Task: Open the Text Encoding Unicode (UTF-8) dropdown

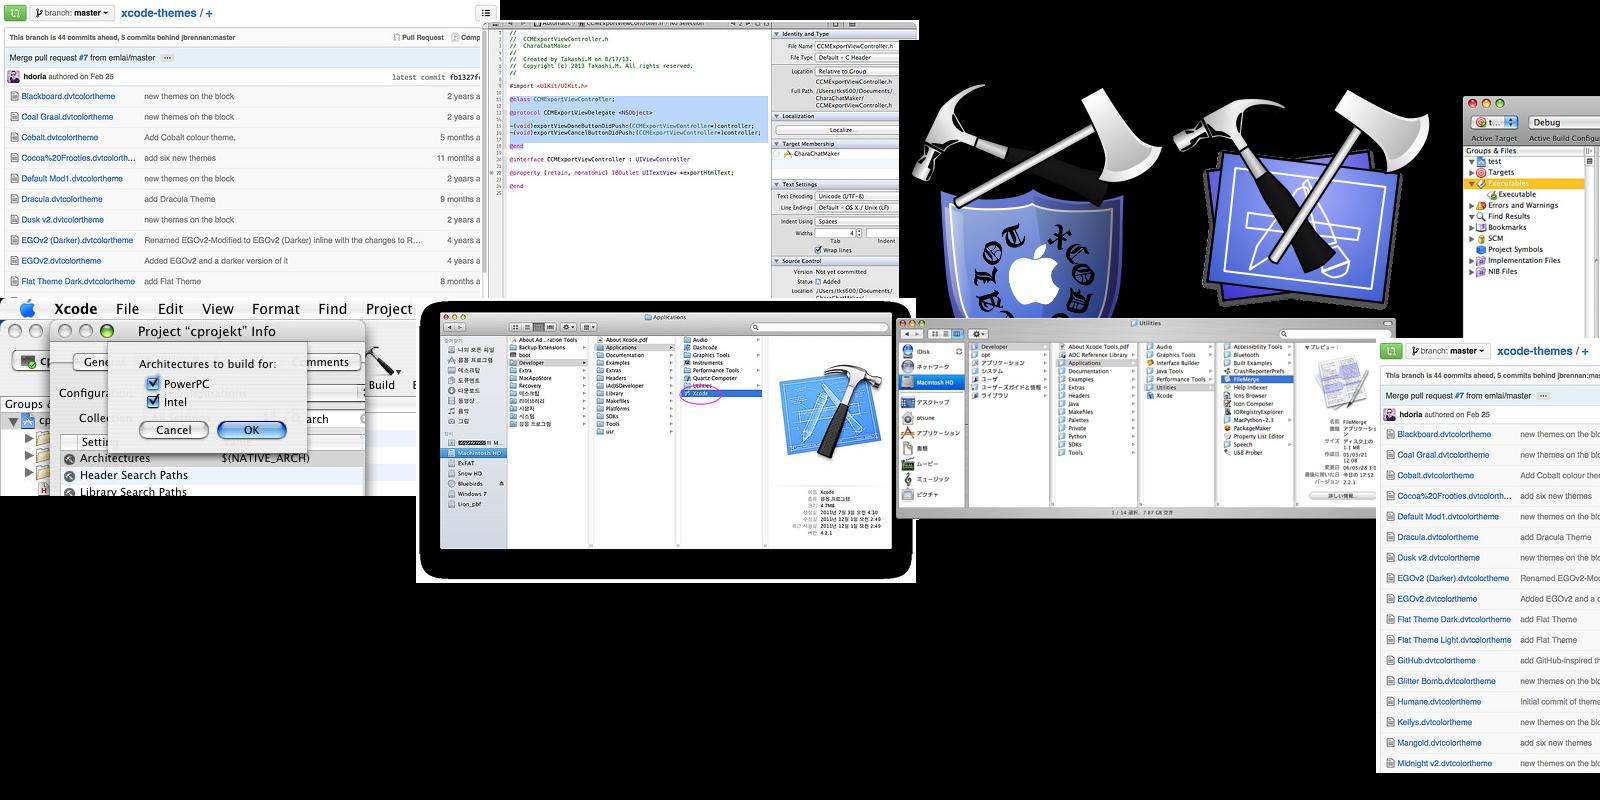Action: click(856, 196)
